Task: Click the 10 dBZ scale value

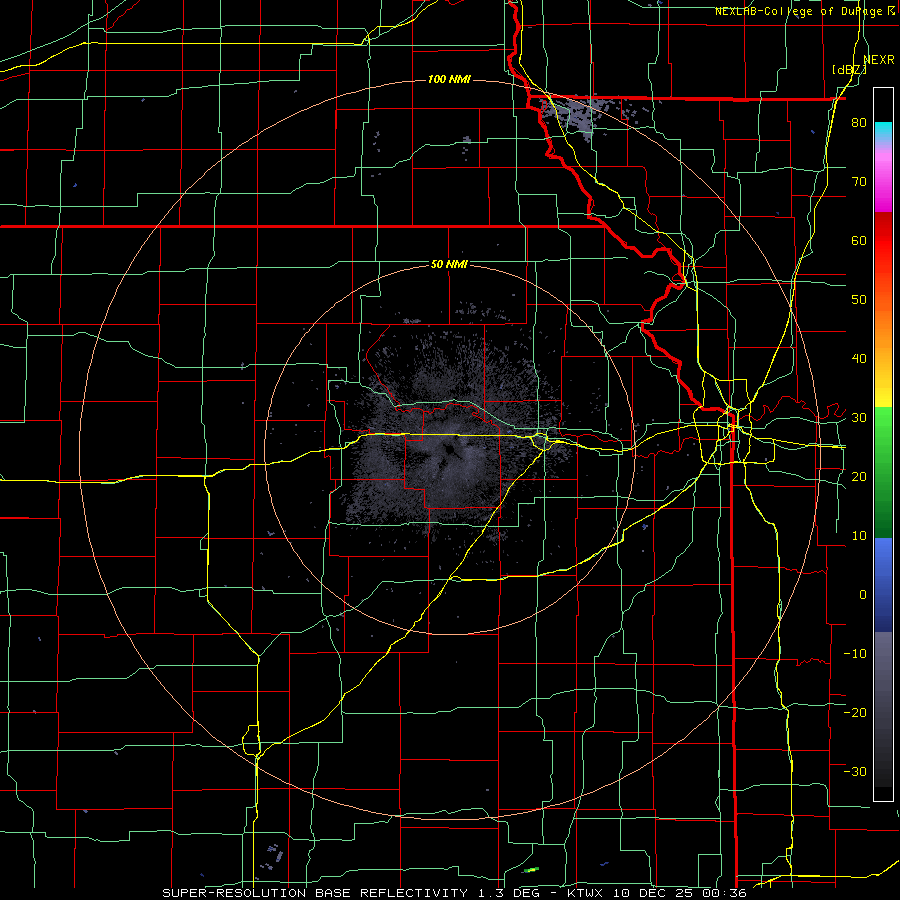Action: point(859,536)
